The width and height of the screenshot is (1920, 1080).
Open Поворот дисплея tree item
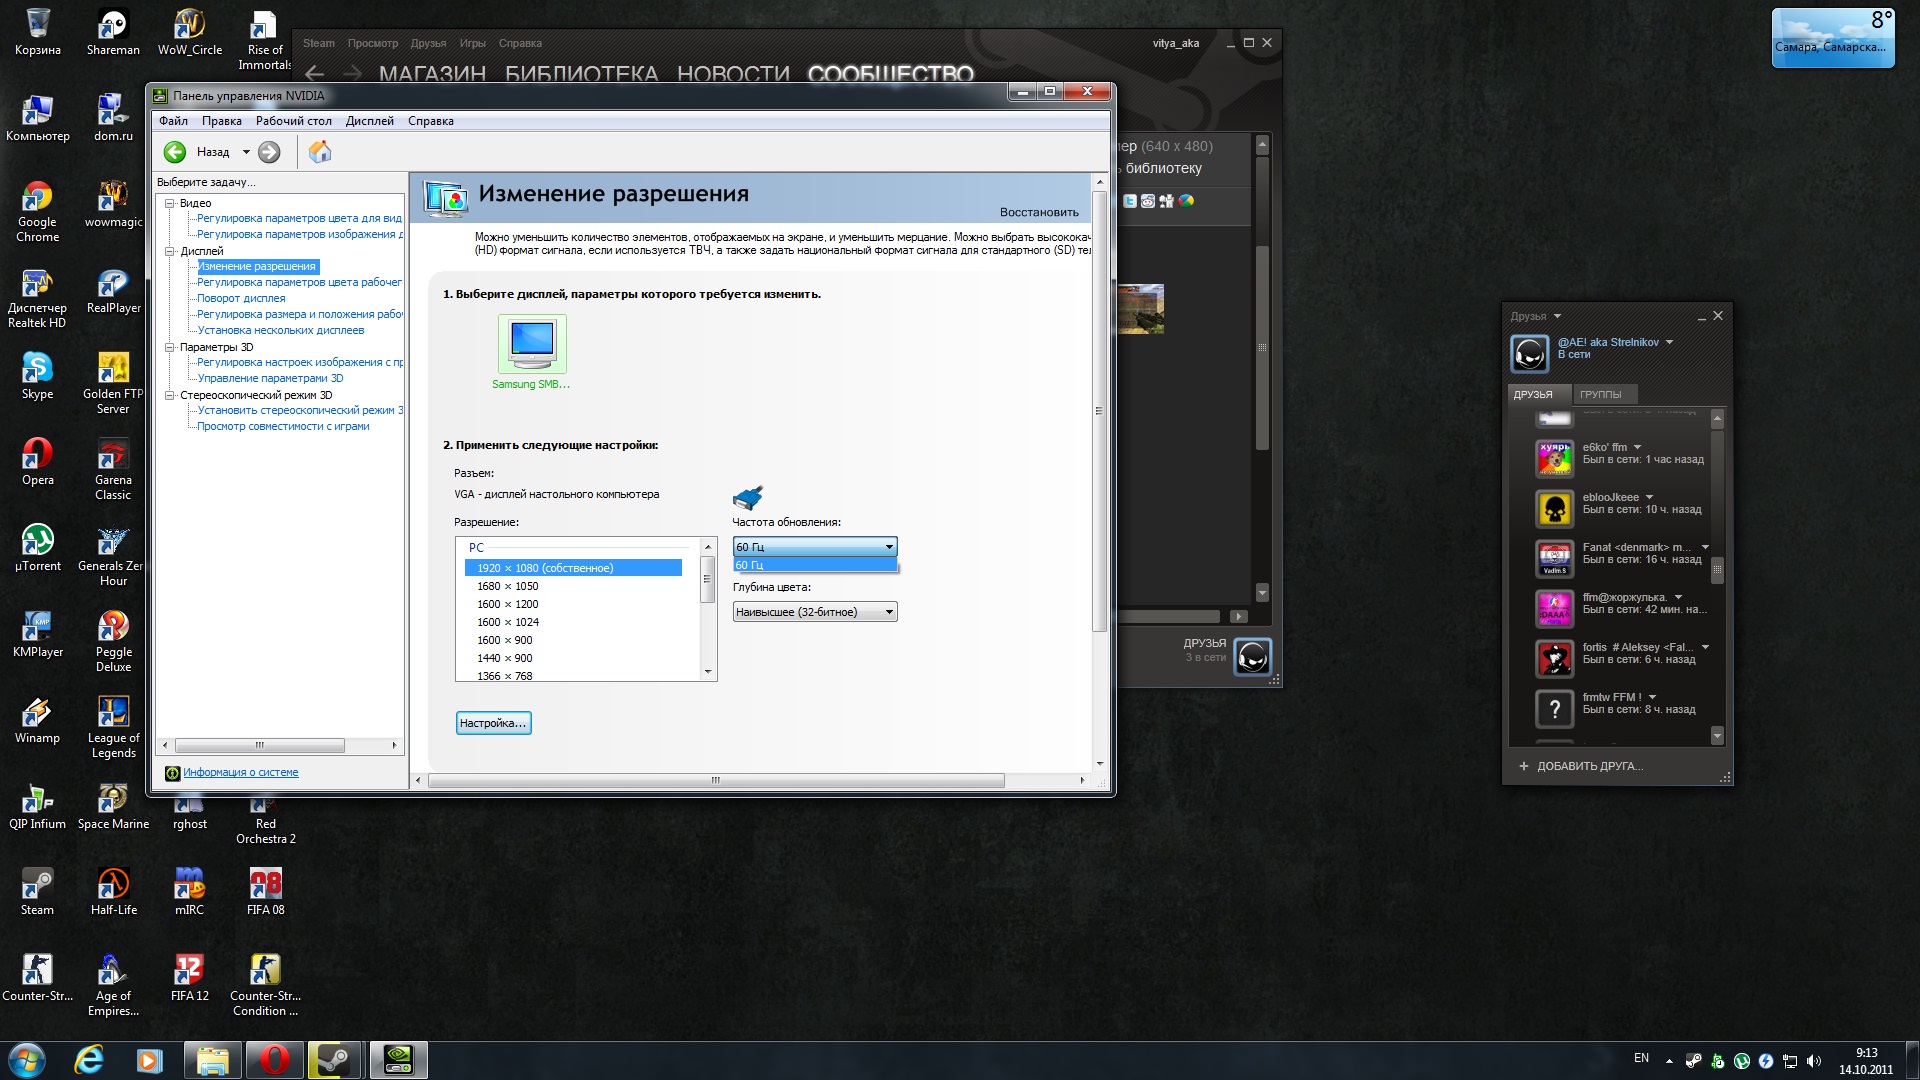pyautogui.click(x=241, y=298)
